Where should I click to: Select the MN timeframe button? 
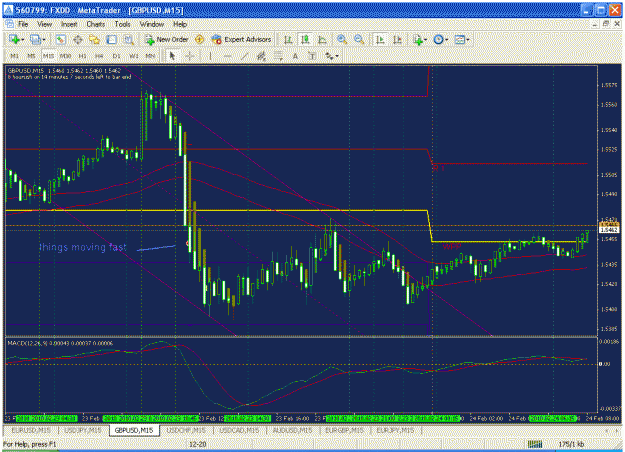point(150,56)
